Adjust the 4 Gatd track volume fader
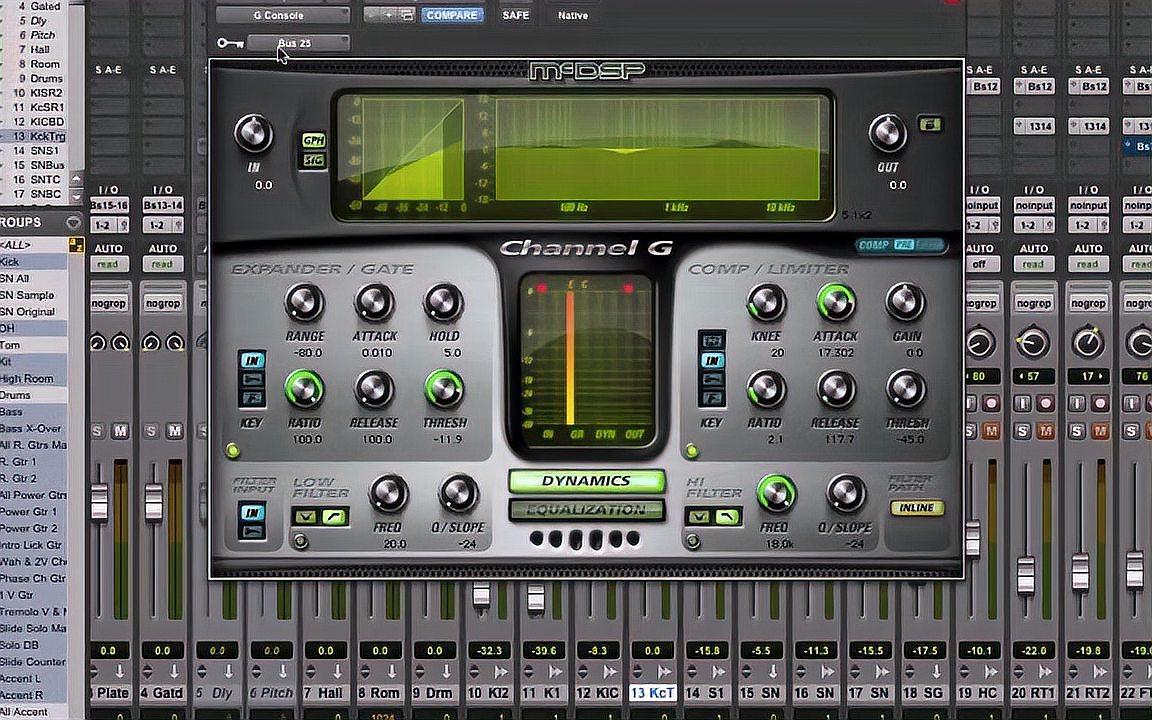1152x720 pixels. pyautogui.click(x=153, y=503)
